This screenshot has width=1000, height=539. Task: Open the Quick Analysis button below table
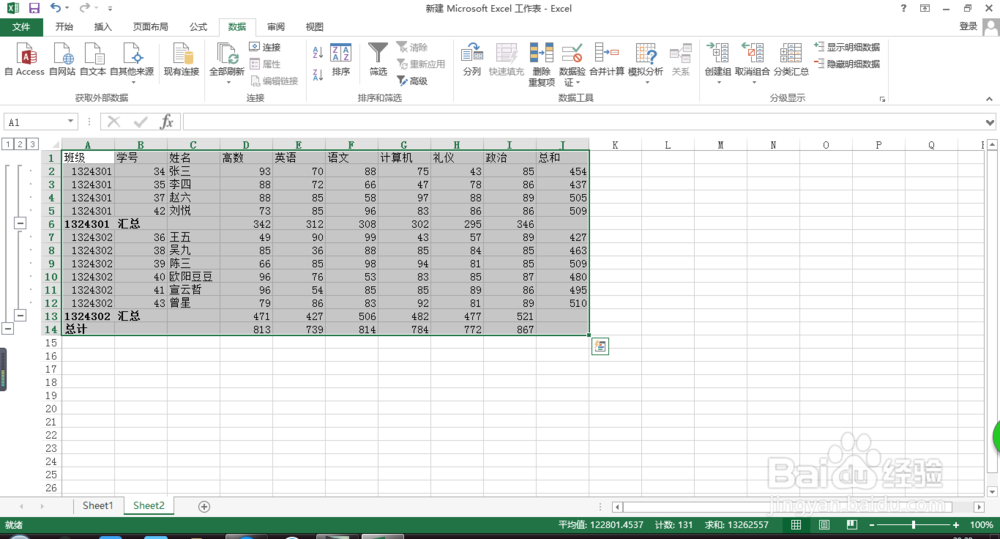click(x=599, y=346)
